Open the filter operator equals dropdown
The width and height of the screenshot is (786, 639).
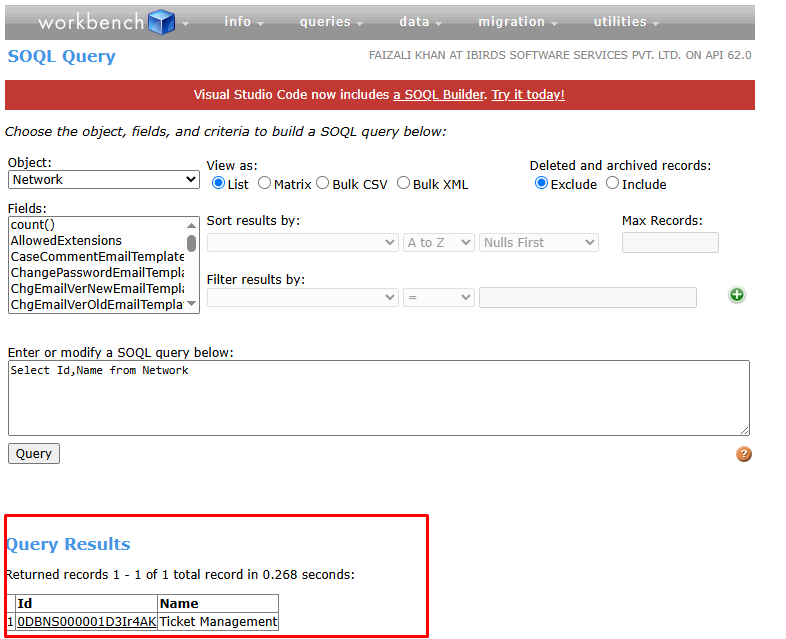coord(438,298)
